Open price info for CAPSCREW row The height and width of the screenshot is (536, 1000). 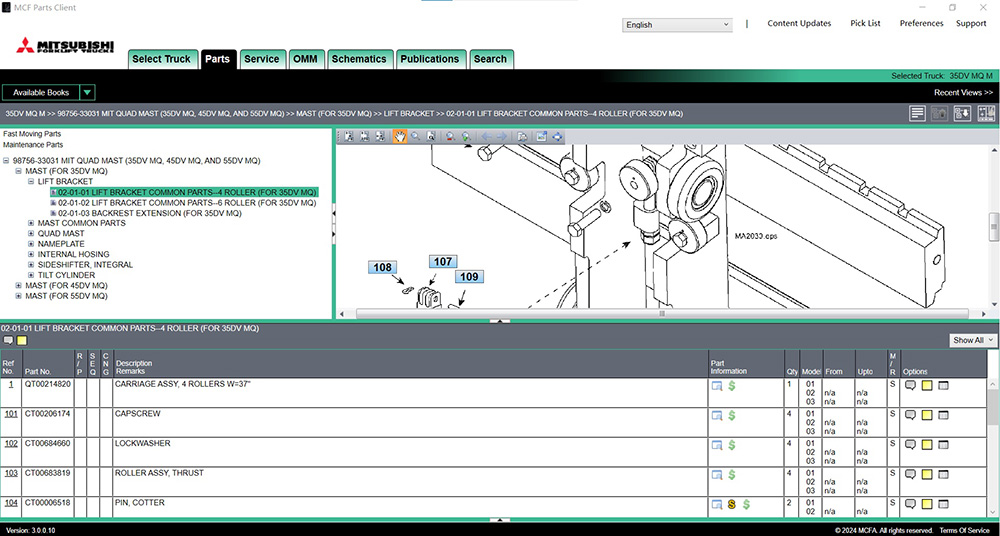pyautogui.click(x=732, y=415)
